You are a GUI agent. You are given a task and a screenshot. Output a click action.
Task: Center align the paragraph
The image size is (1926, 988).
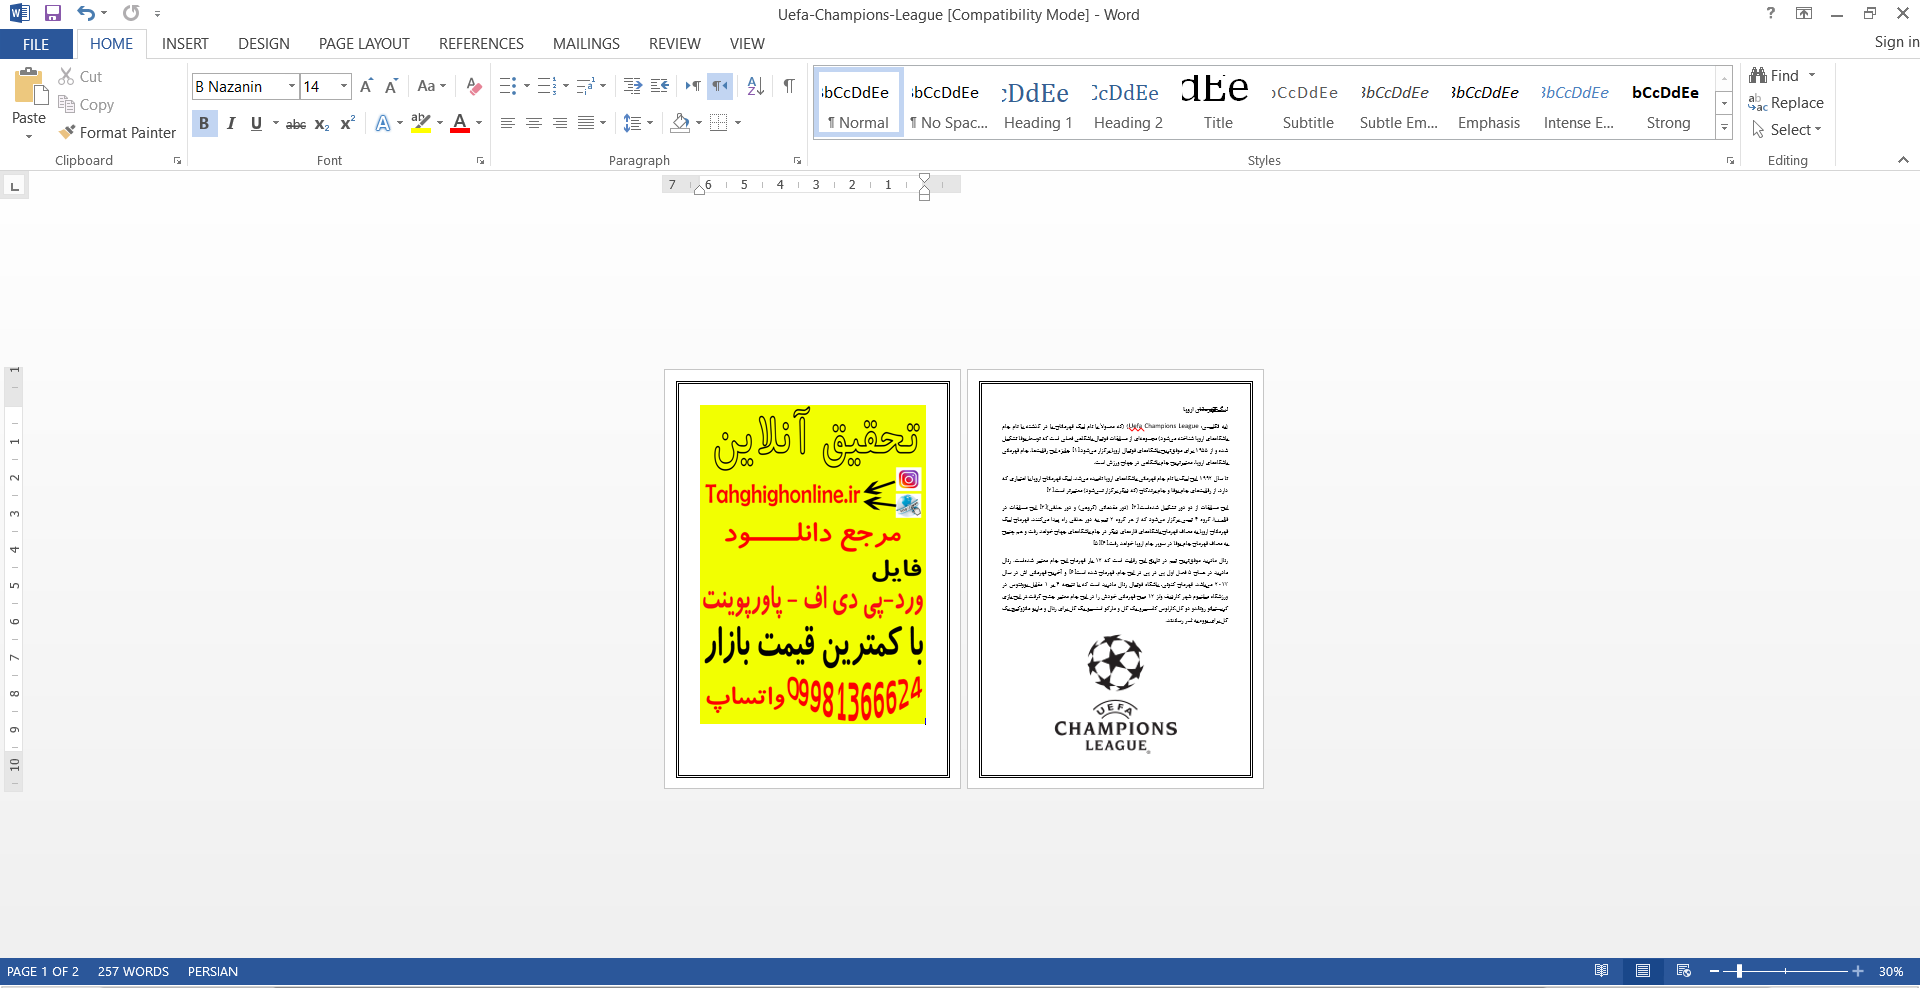[534, 123]
